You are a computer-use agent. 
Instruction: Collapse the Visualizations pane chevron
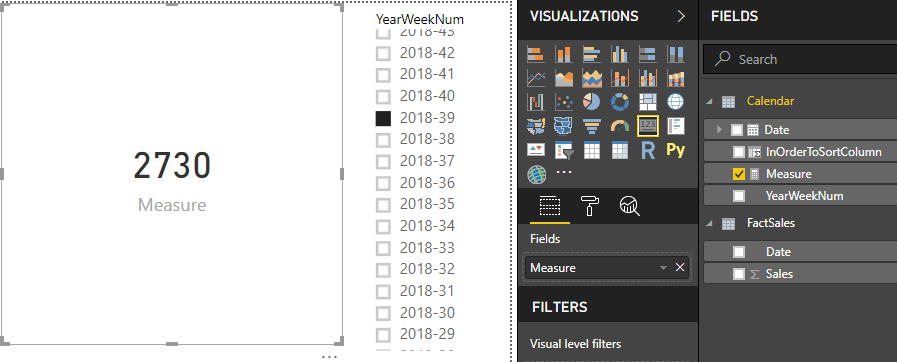(681, 16)
